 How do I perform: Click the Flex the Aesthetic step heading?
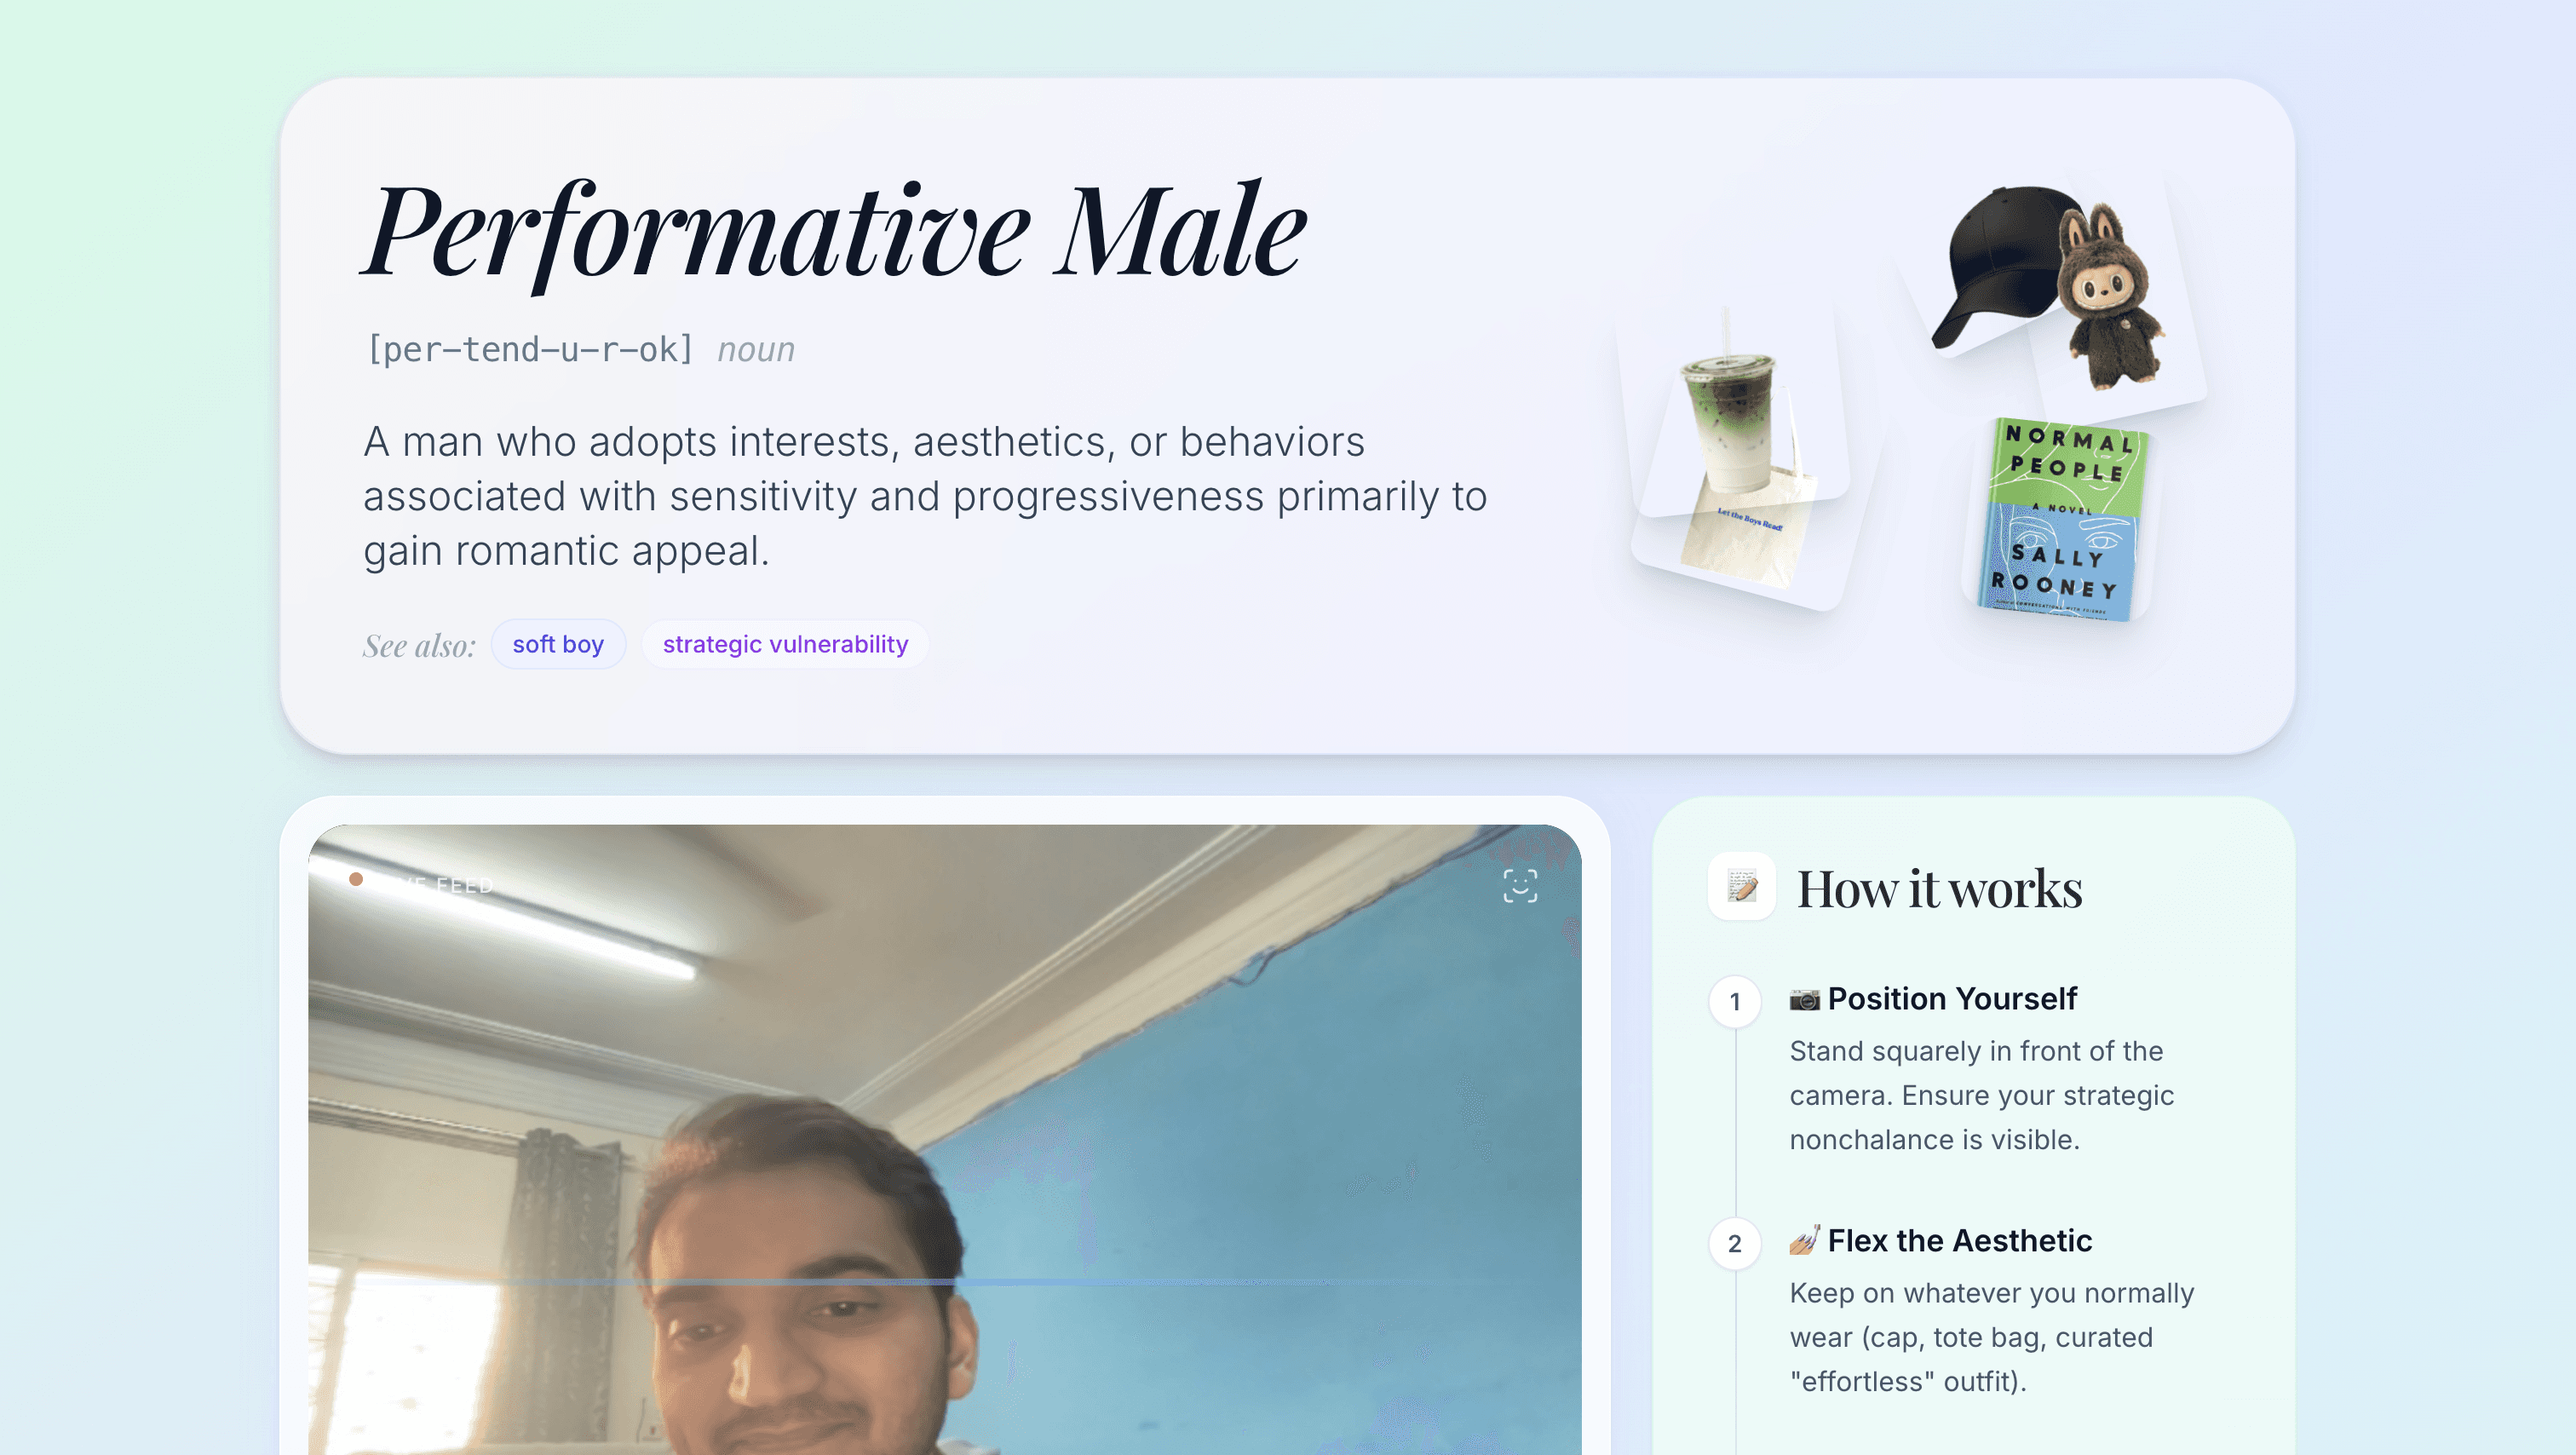(x=1959, y=1240)
